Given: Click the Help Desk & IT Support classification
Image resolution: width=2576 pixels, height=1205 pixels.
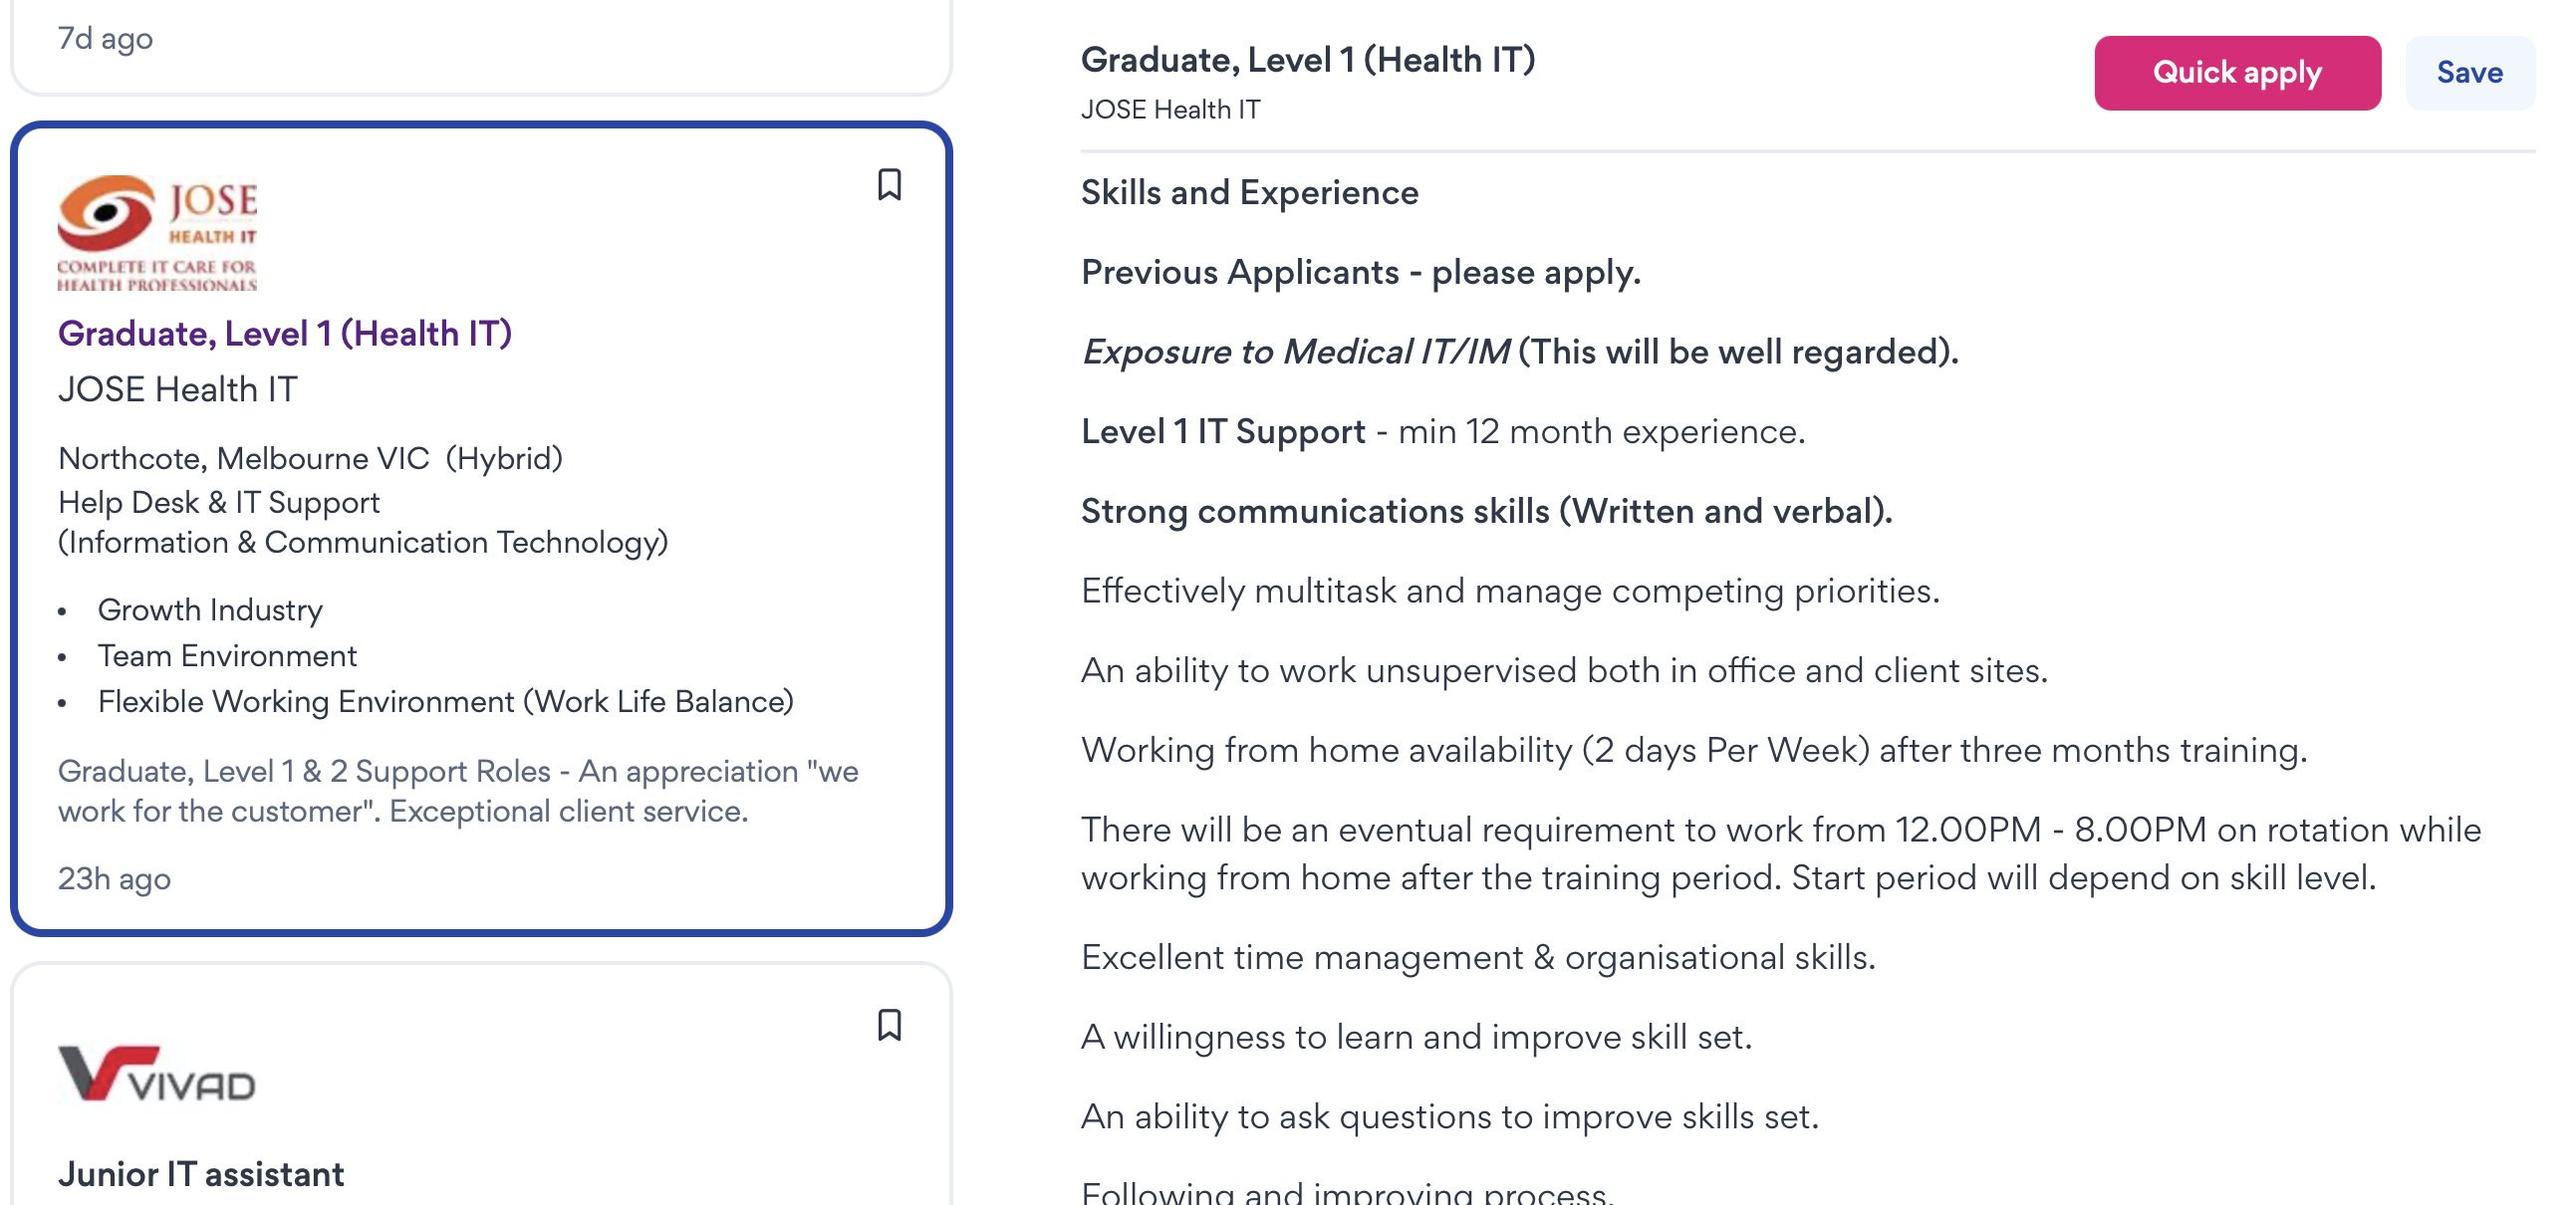Looking at the screenshot, I should pyautogui.click(x=219, y=503).
